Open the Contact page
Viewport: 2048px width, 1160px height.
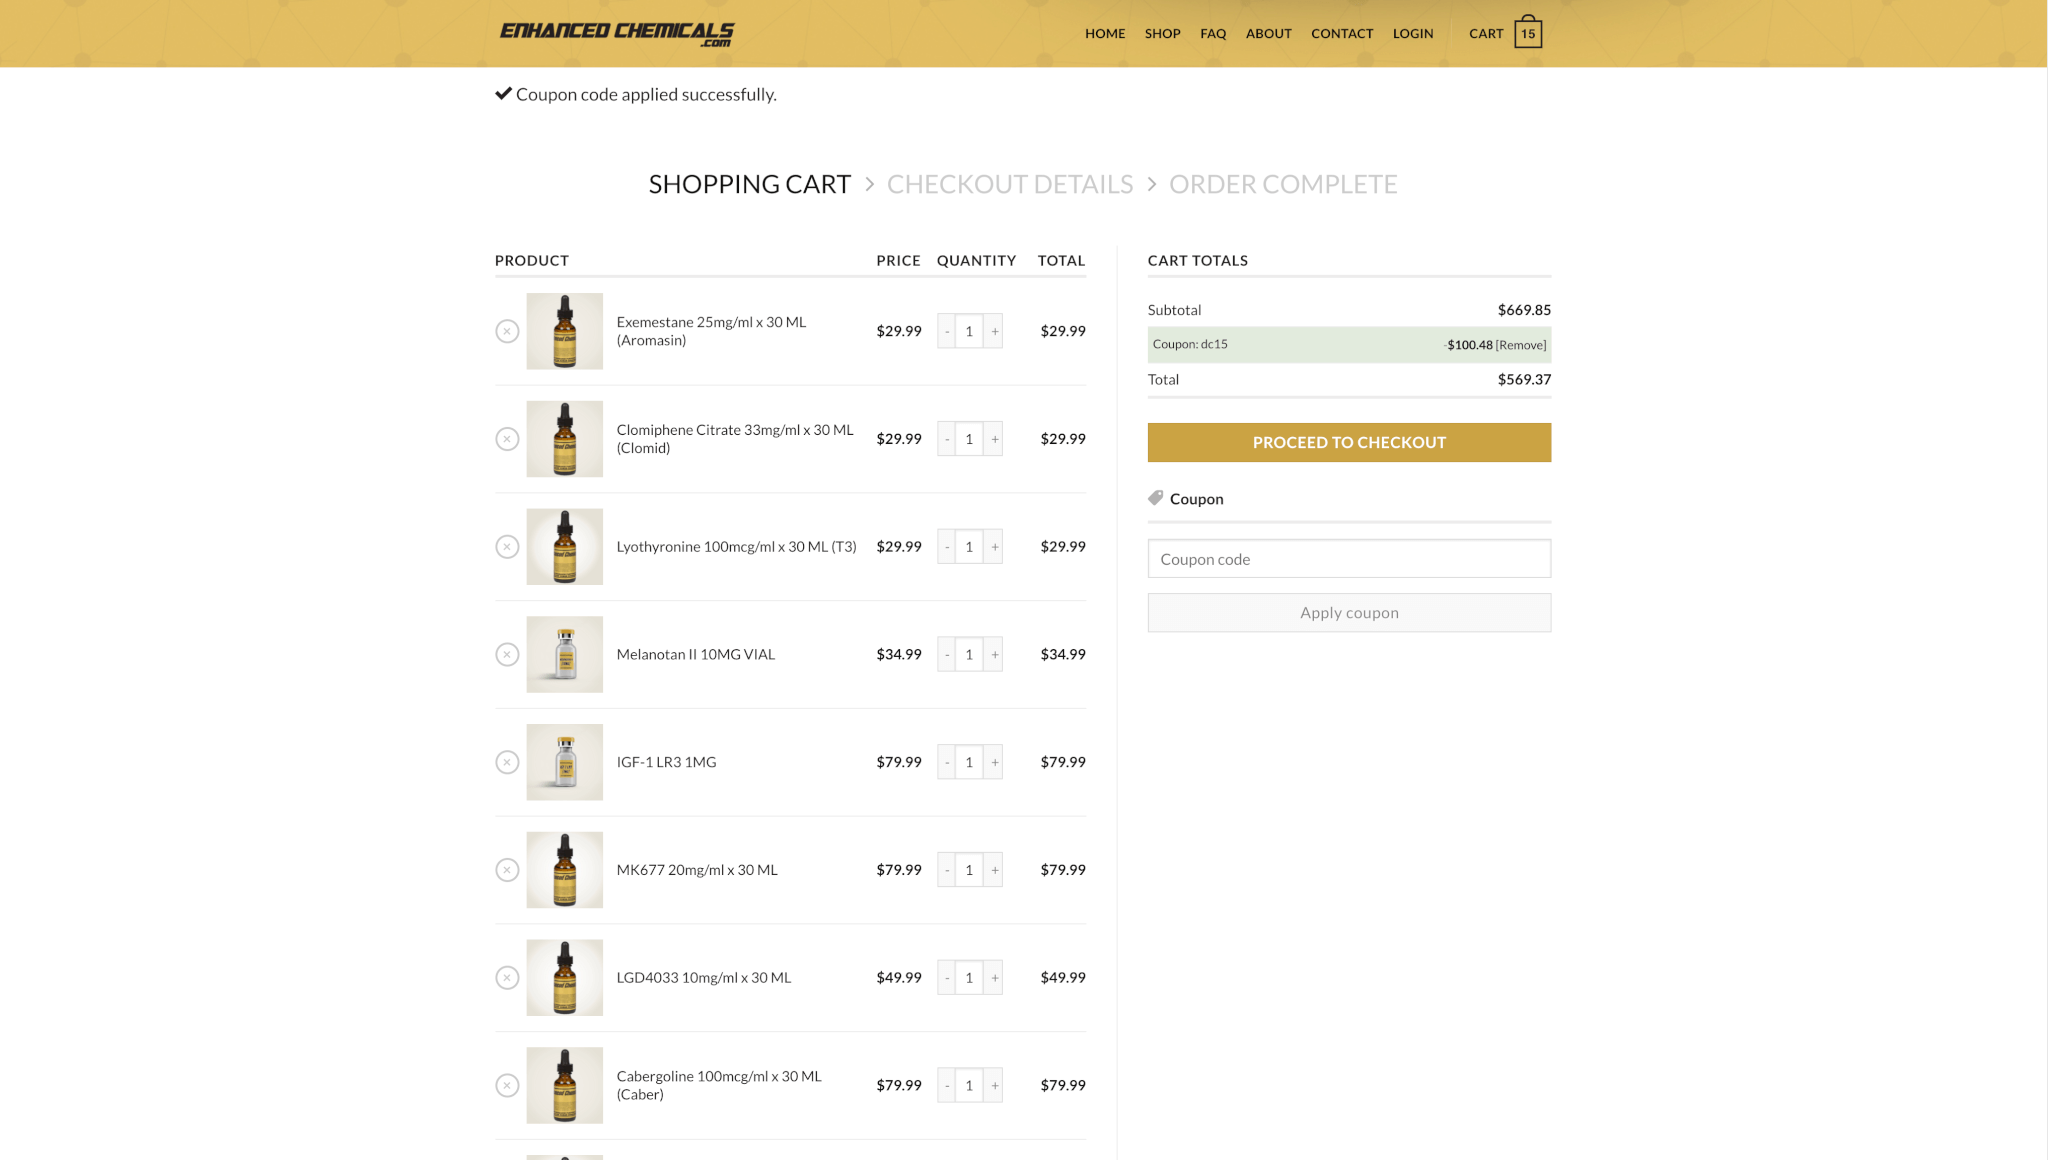(x=1342, y=33)
